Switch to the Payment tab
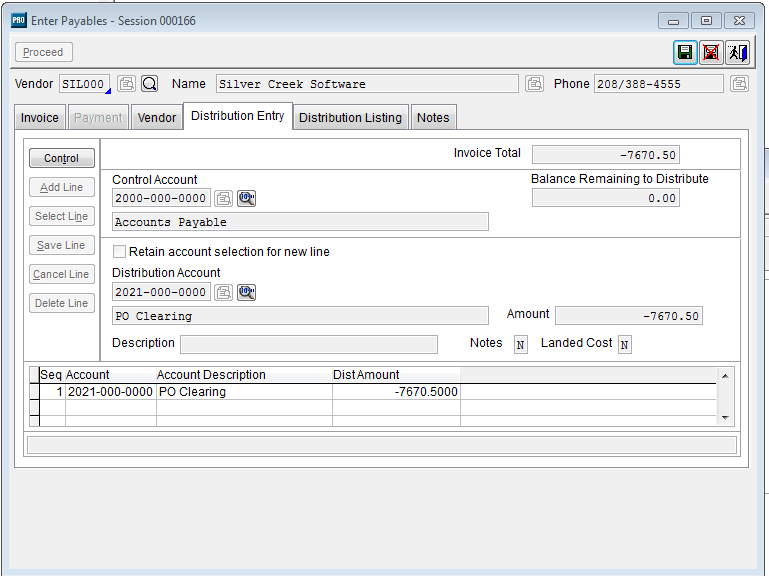The image size is (769, 576). pos(98,118)
